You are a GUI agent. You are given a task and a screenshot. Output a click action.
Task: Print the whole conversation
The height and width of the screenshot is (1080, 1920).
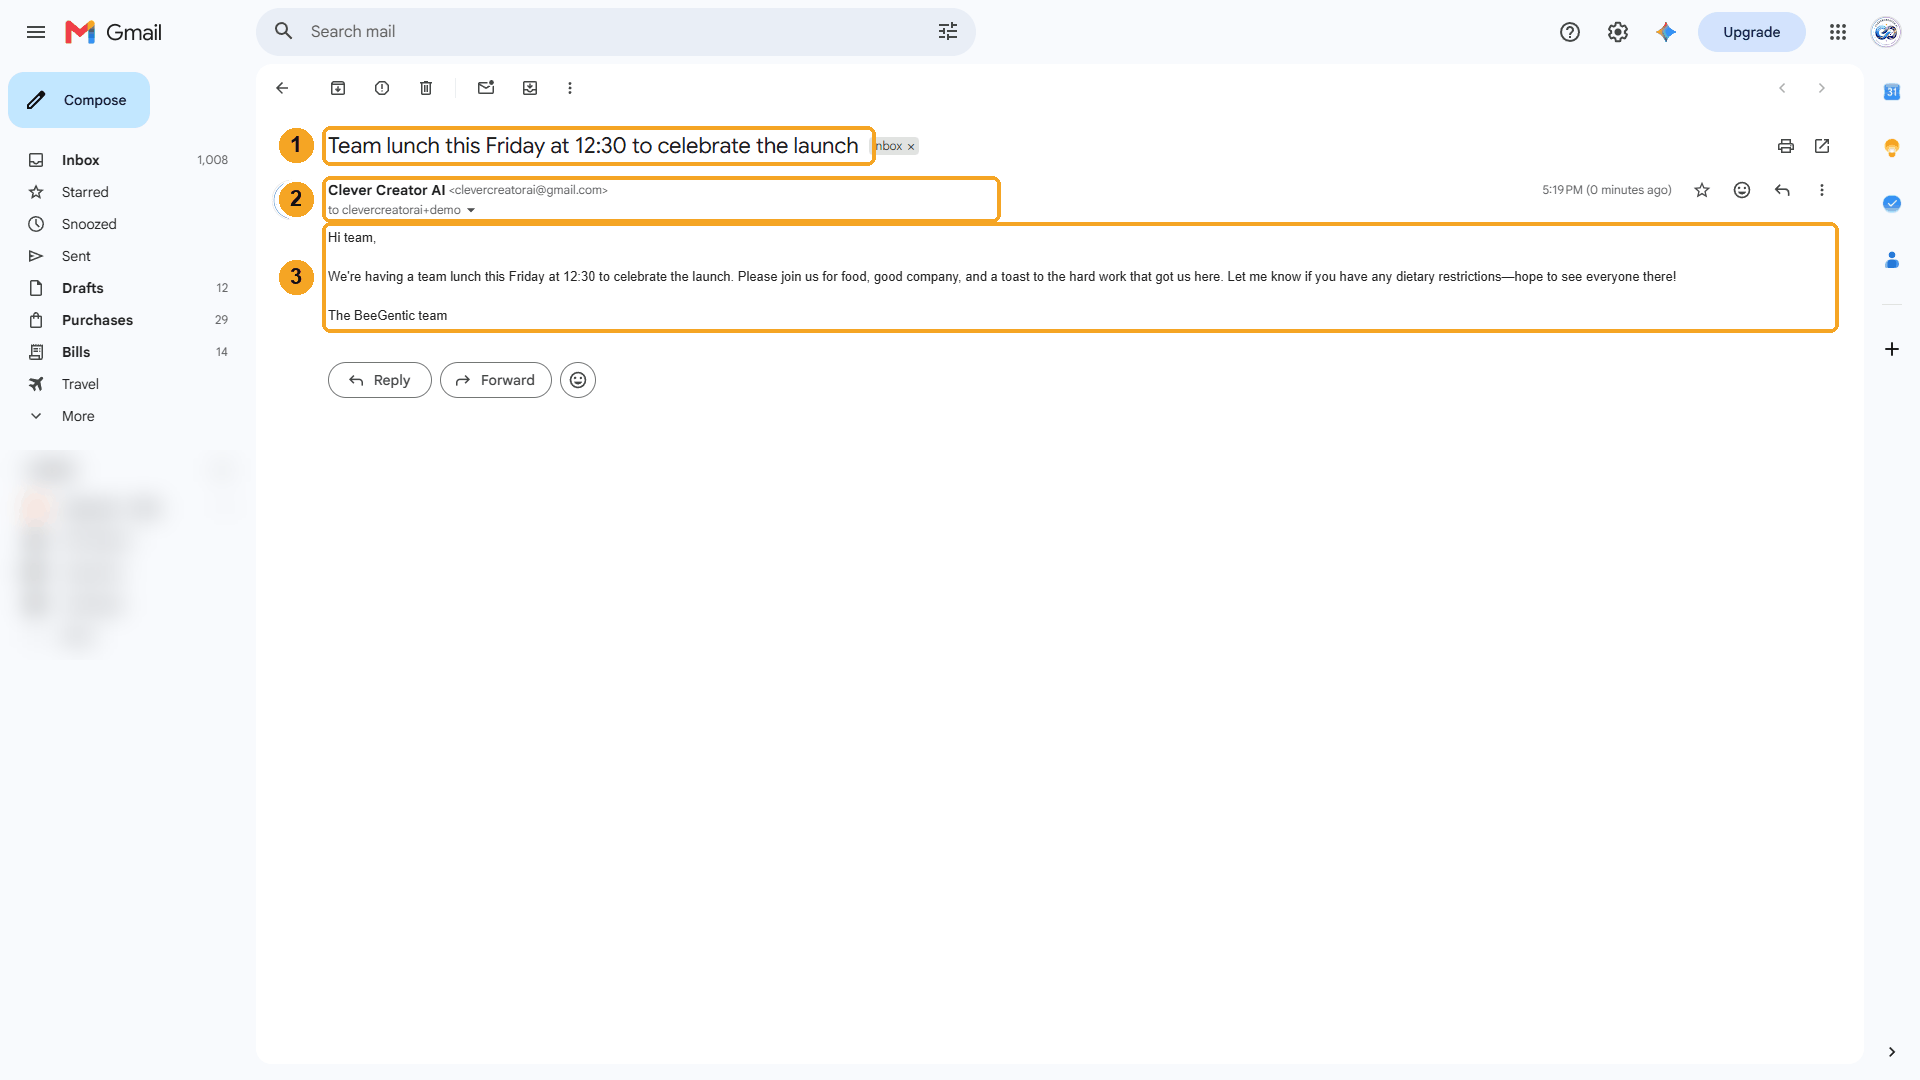(x=1786, y=146)
